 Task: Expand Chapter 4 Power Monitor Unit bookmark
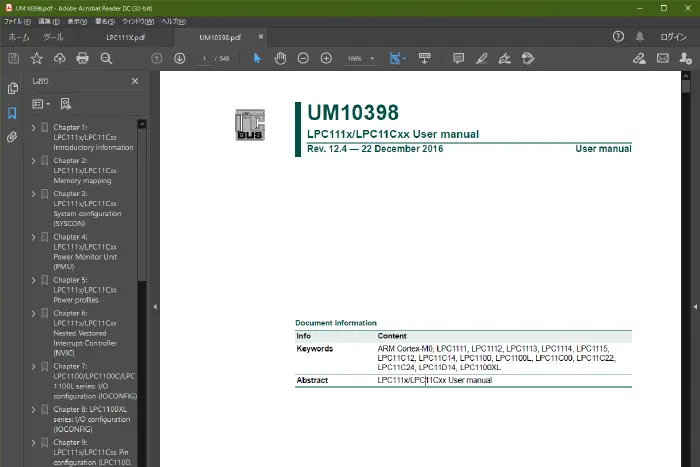tap(33, 237)
